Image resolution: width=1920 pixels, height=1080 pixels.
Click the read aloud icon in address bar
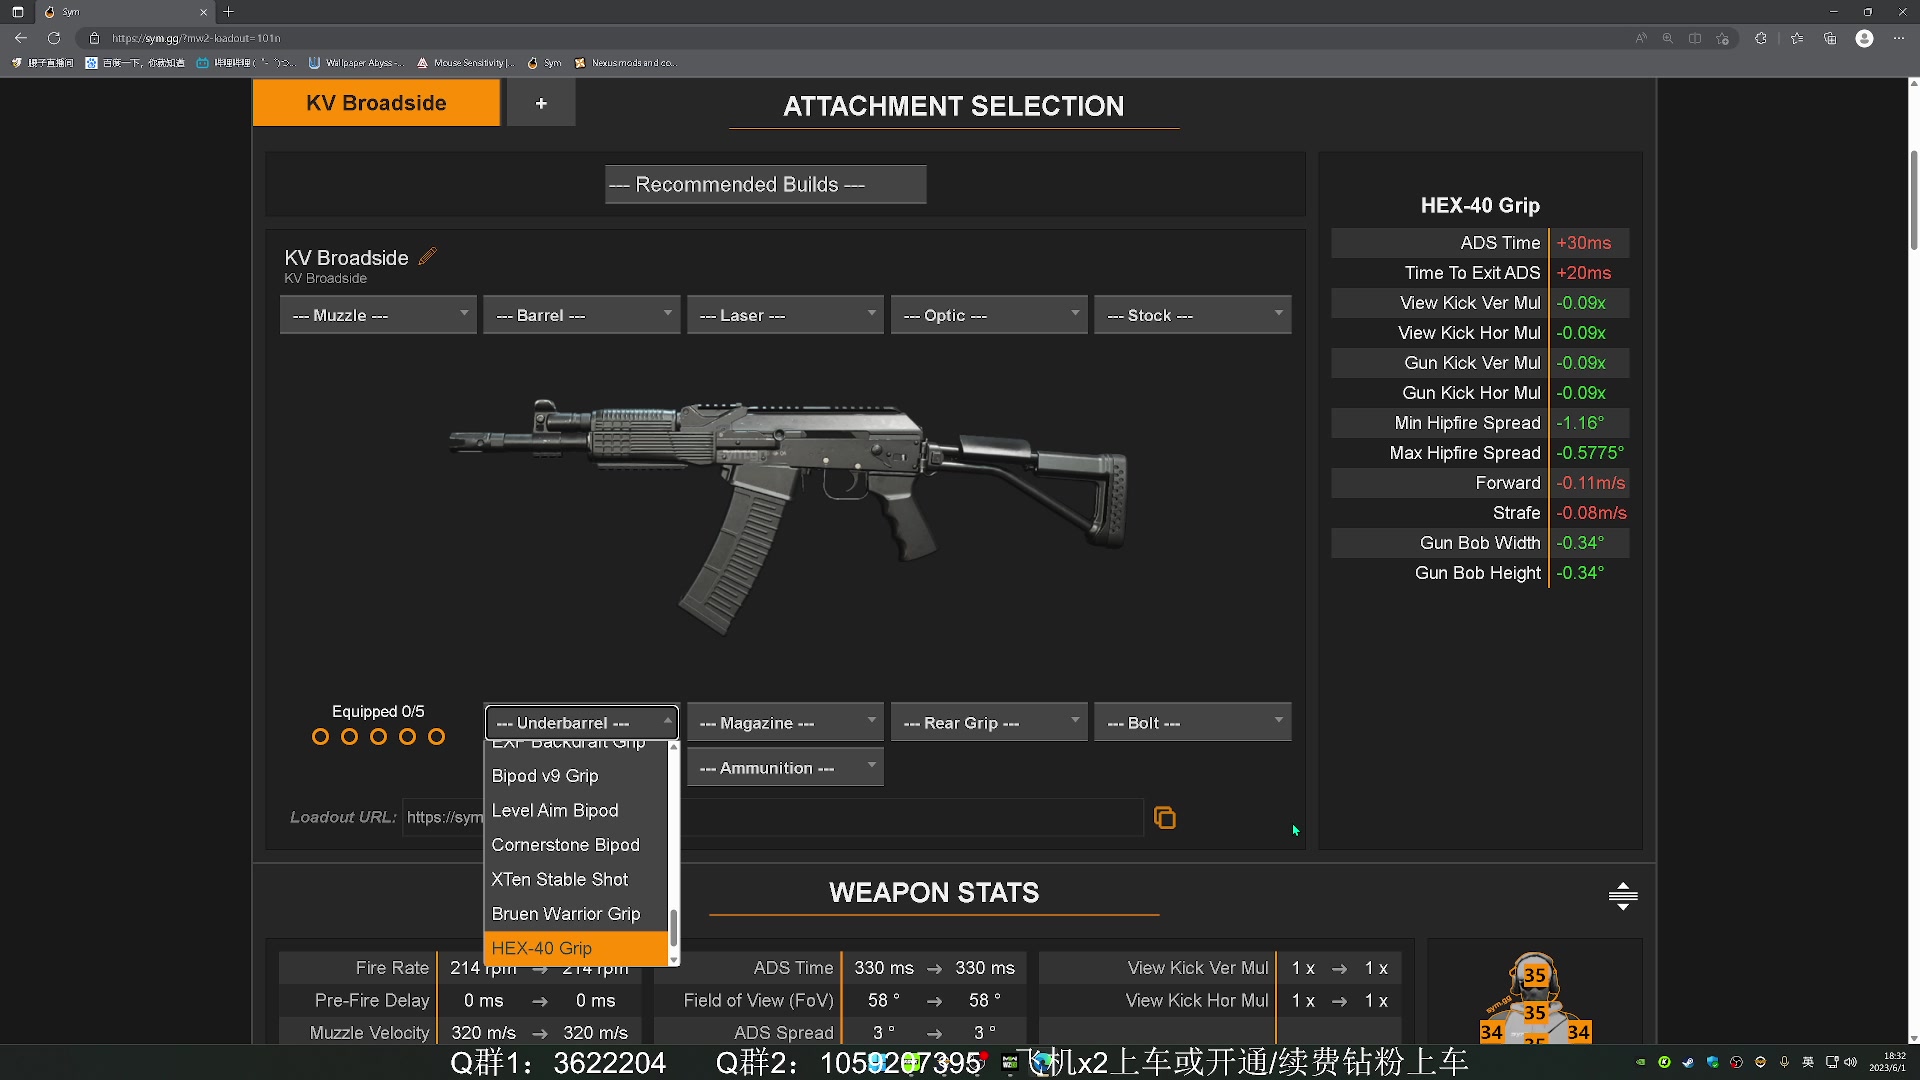(x=1641, y=38)
